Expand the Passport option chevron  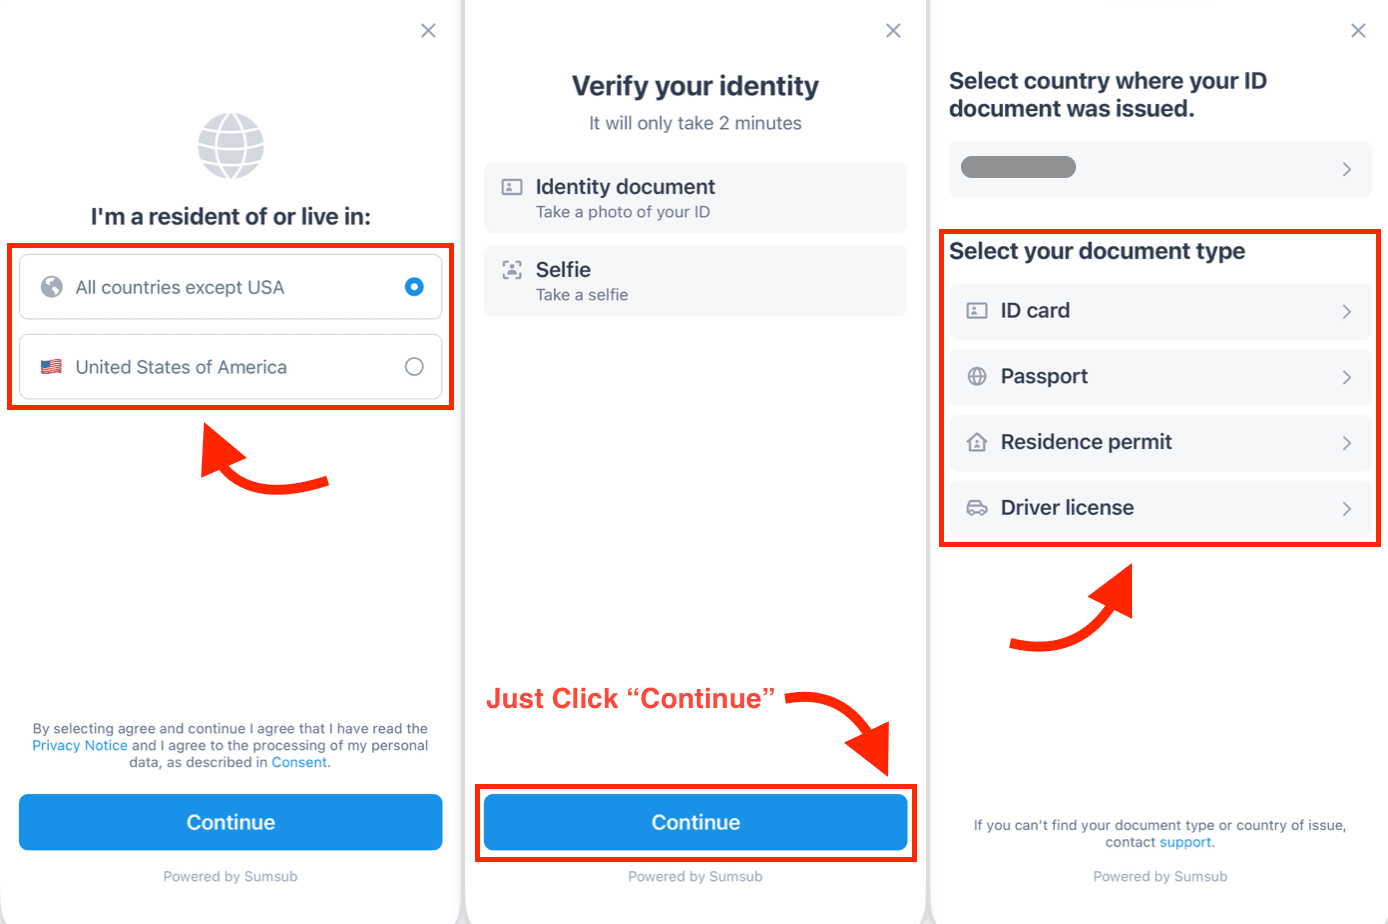(1347, 377)
